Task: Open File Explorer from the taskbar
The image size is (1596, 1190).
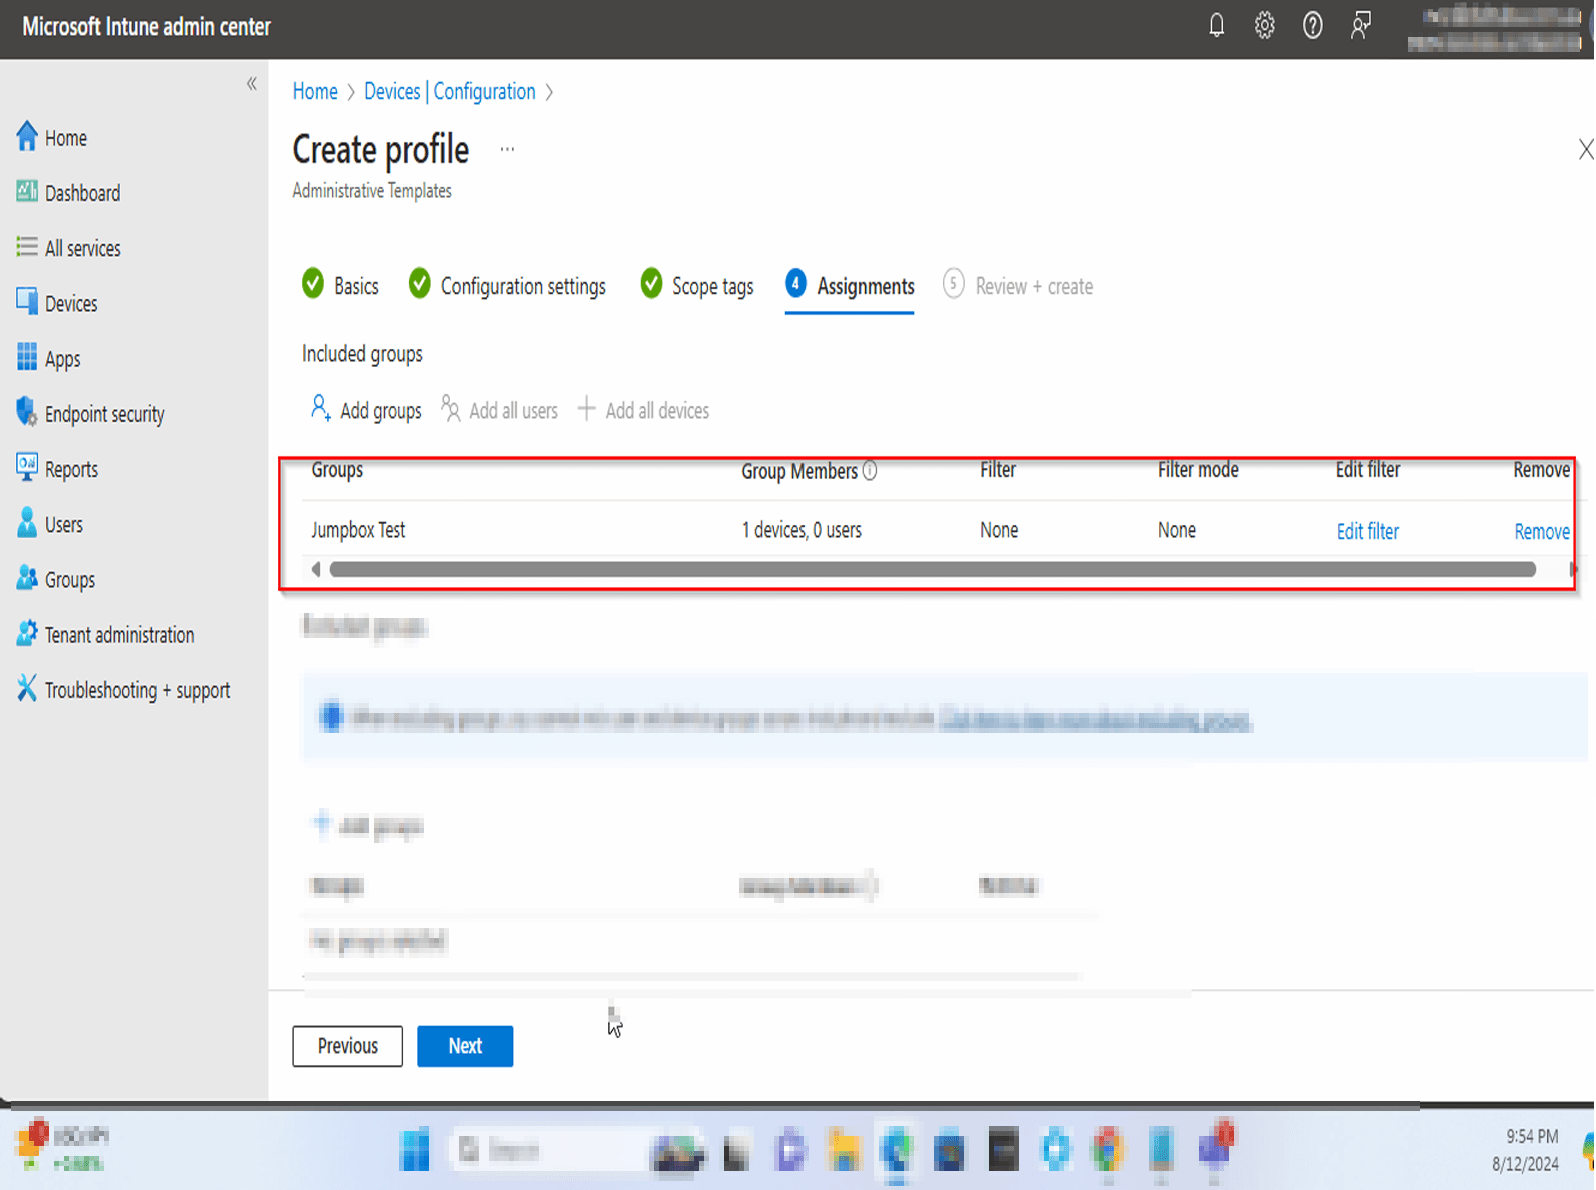Action: [844, 1150]
